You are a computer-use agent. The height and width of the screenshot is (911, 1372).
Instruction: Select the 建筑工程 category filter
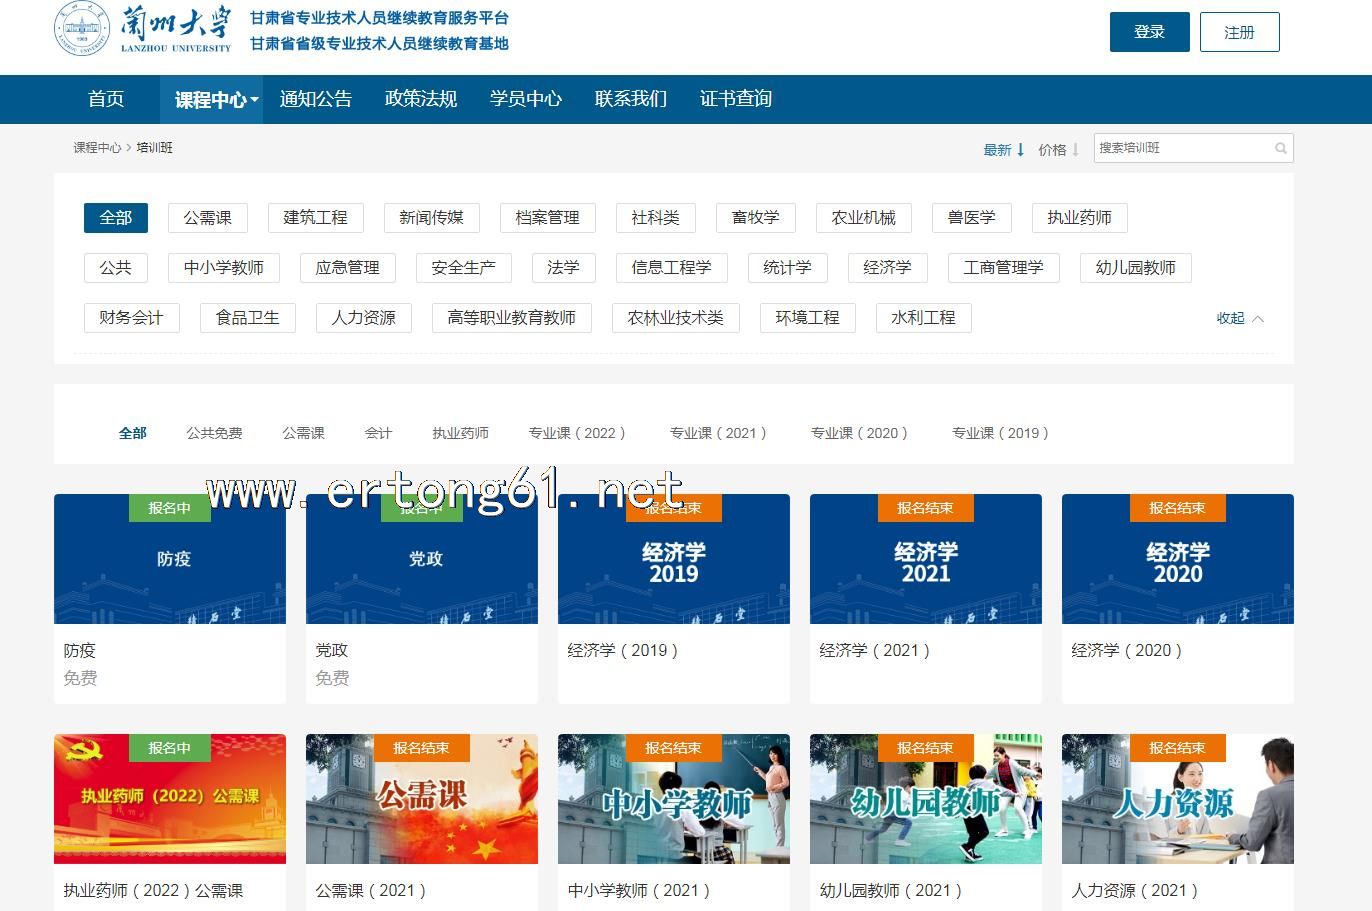(315, 218)
